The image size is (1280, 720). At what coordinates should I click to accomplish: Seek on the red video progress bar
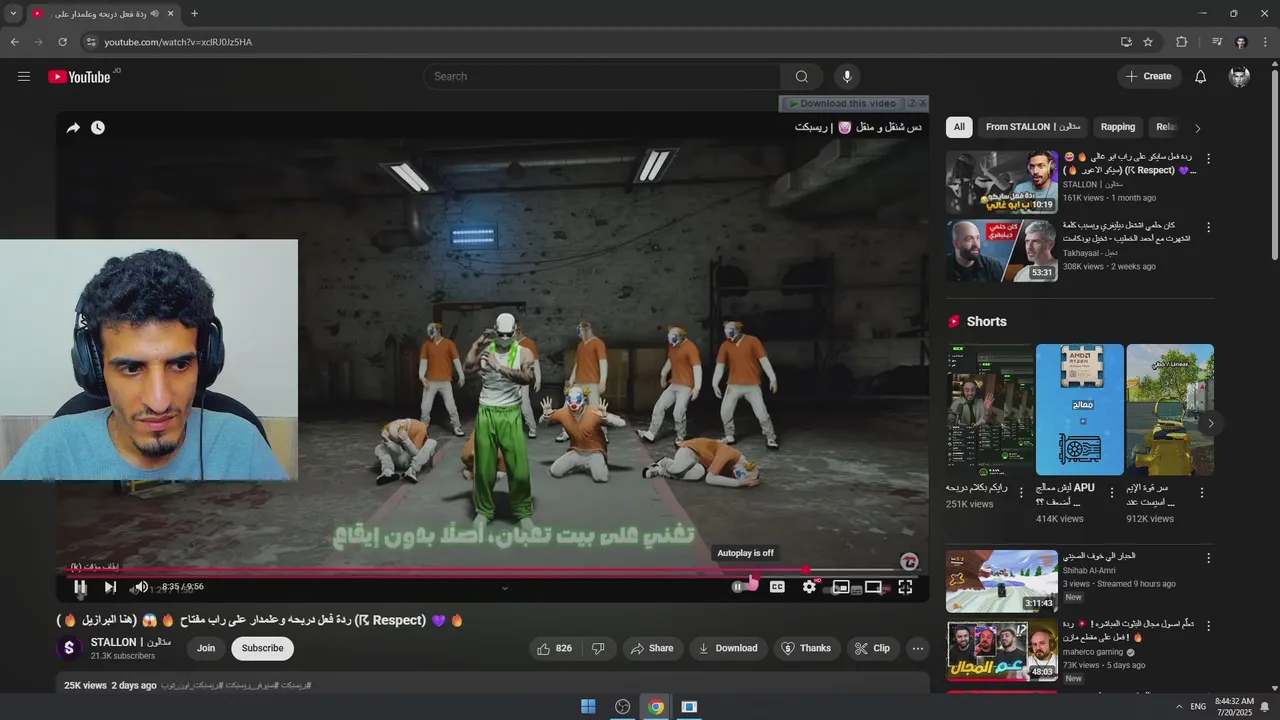[x=491, y=571]
